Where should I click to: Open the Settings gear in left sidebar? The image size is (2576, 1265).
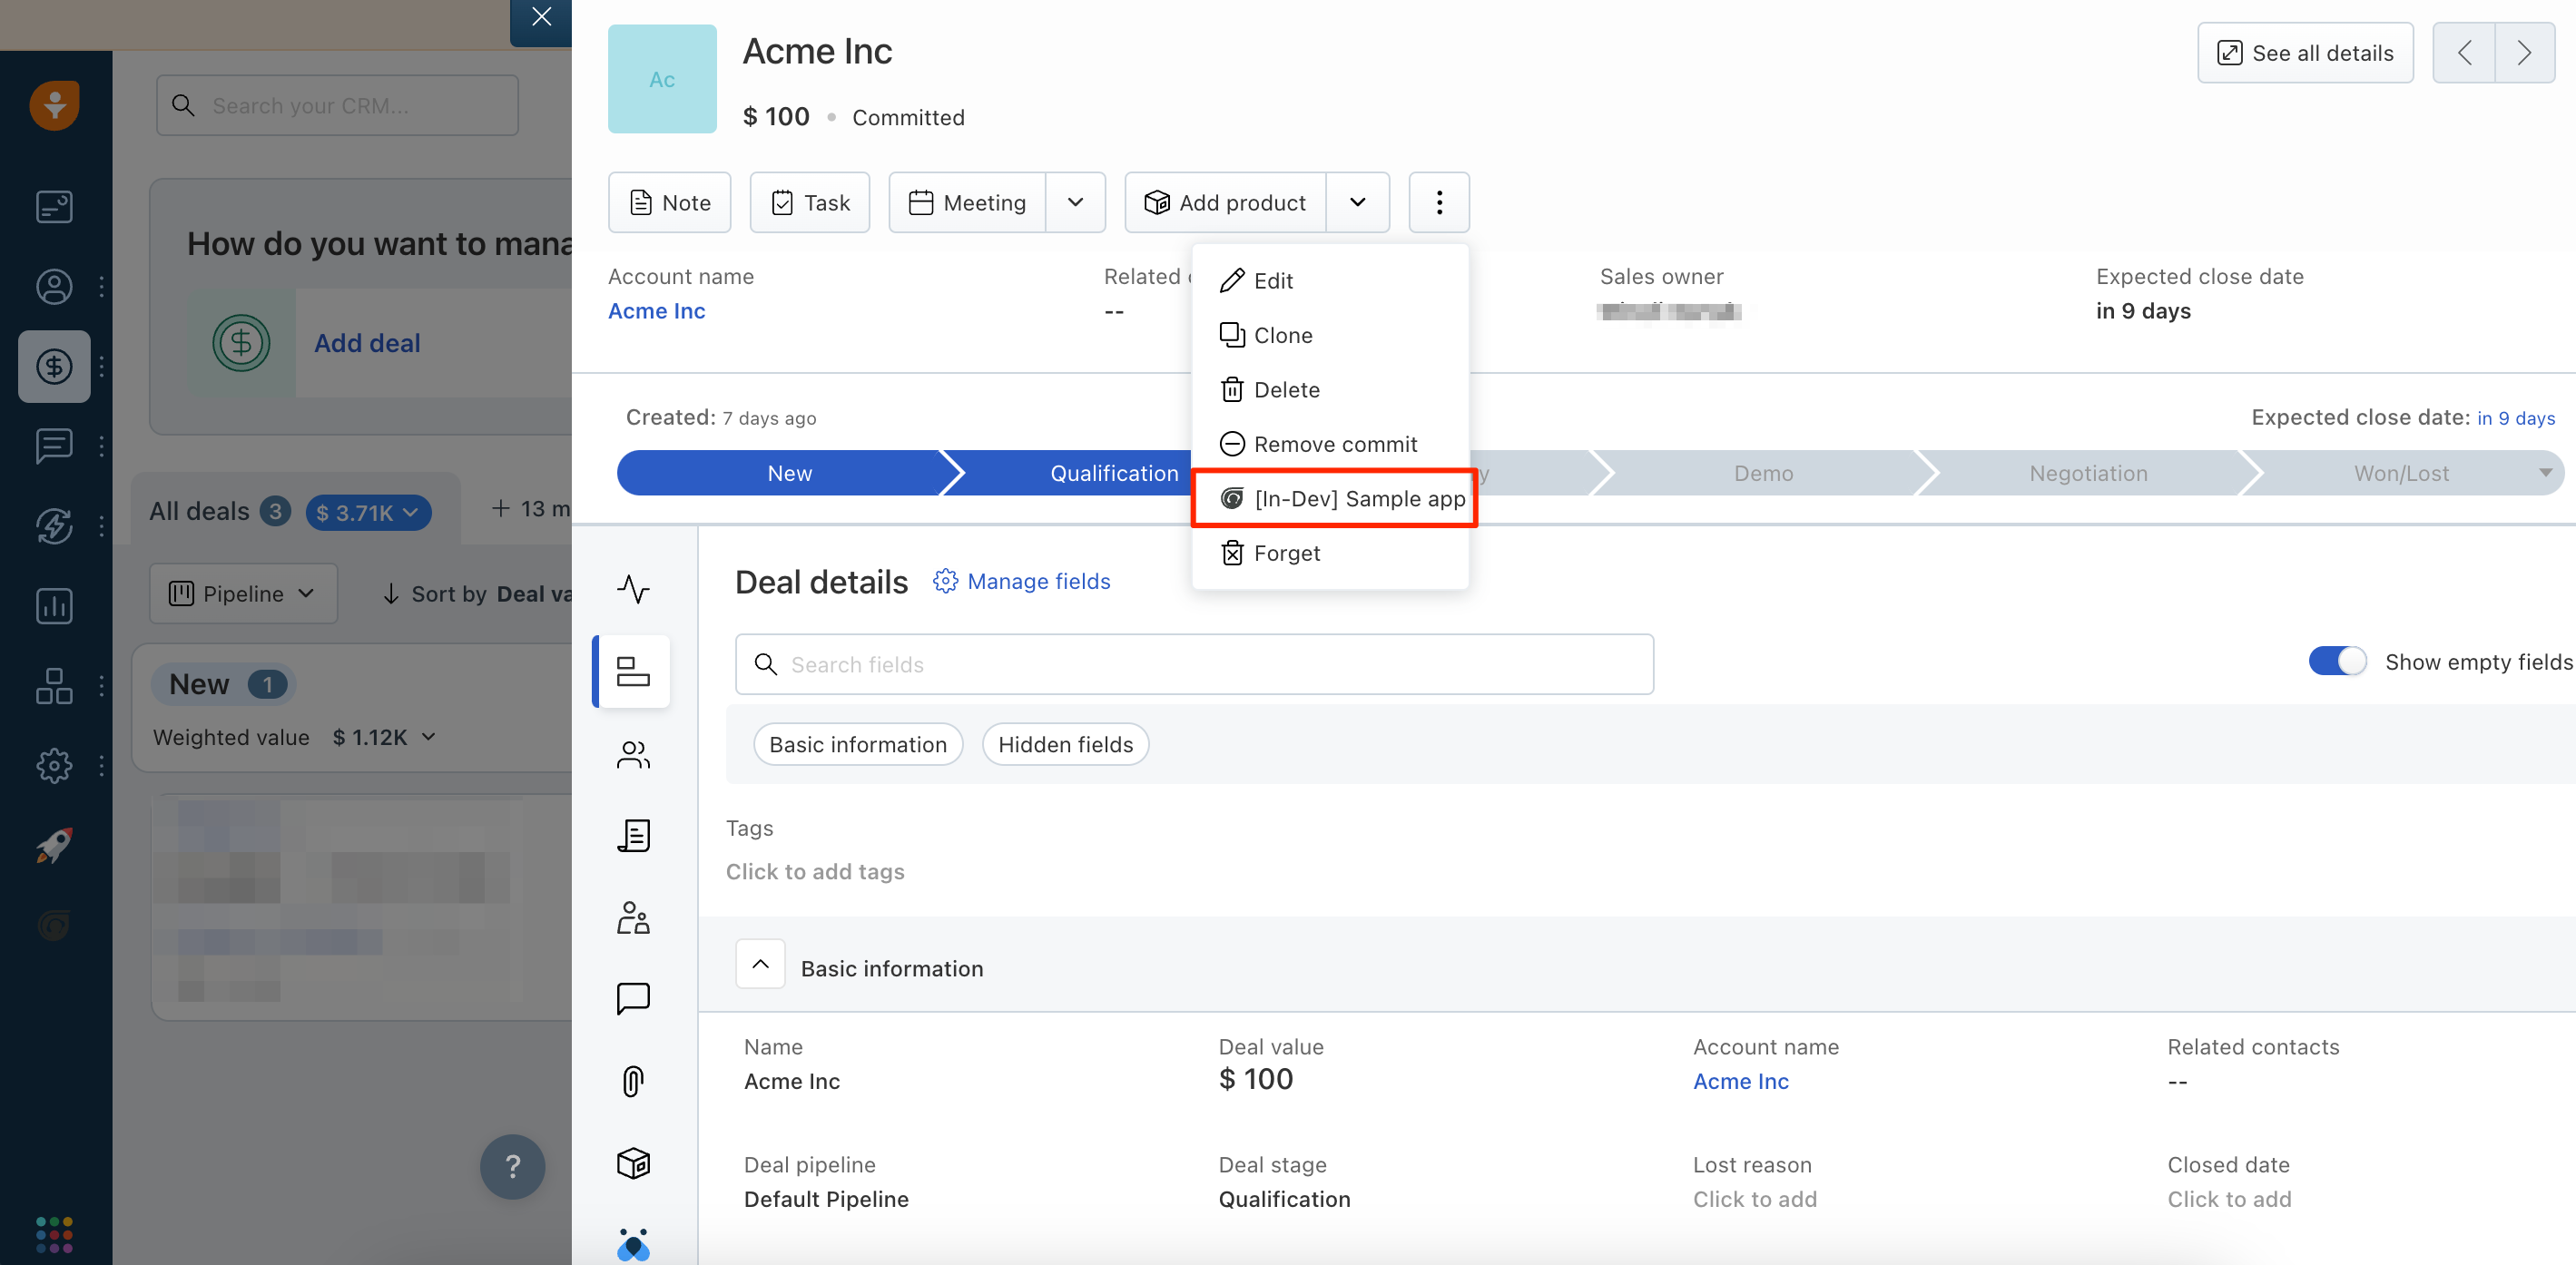coord(54,765)
